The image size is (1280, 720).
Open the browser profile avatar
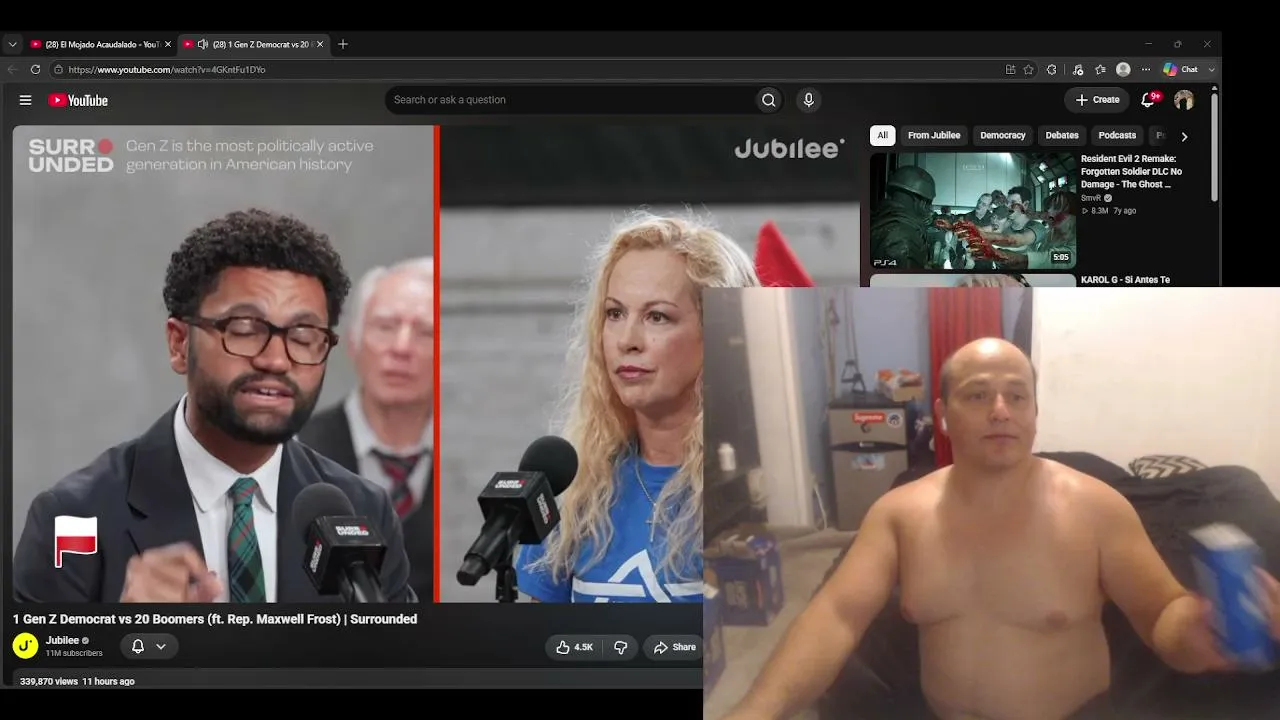(x=1123, y=70)
